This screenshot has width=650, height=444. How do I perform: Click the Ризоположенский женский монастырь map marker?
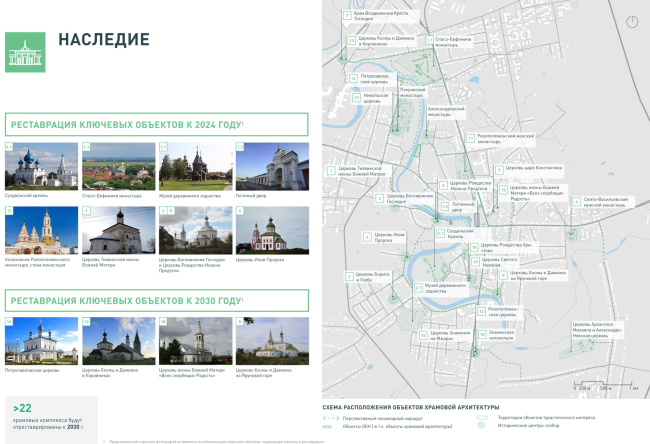[x=471, y=137]
